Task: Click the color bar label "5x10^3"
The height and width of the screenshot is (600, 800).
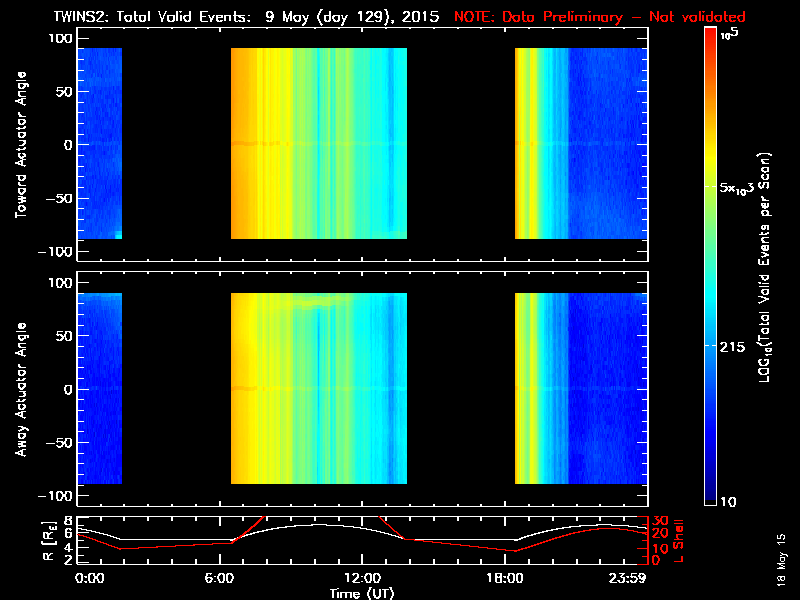Action: tap(736, 188)
